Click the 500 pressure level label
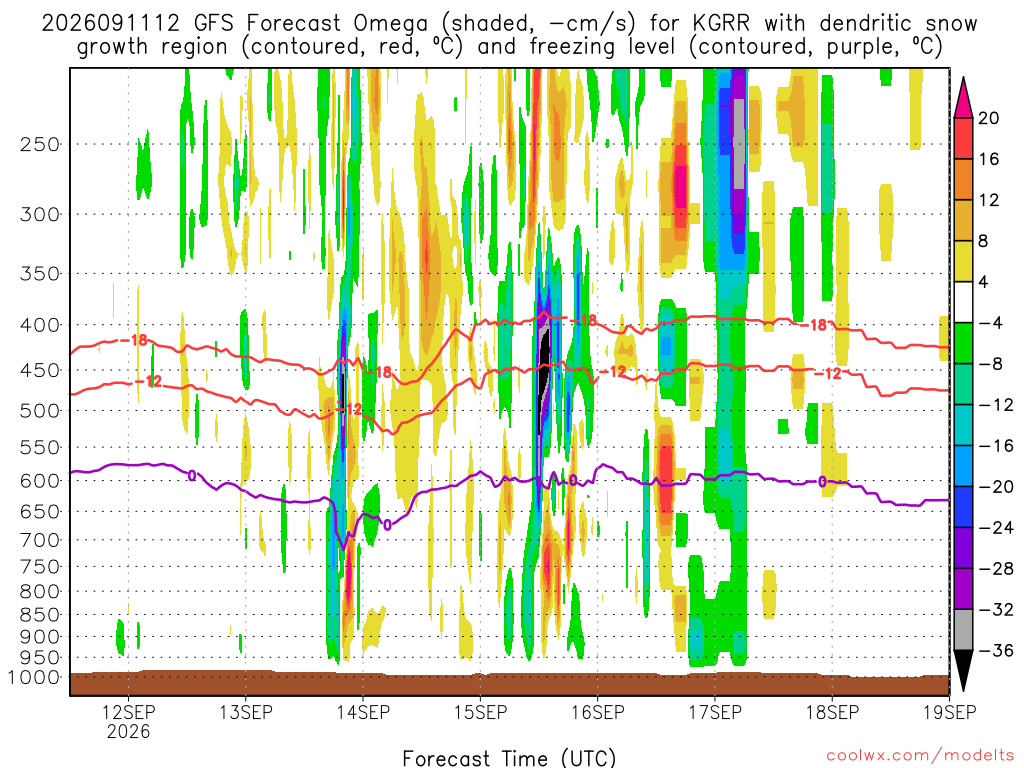This screenshot has width=1024, height=768. click(x=40, y=411)
